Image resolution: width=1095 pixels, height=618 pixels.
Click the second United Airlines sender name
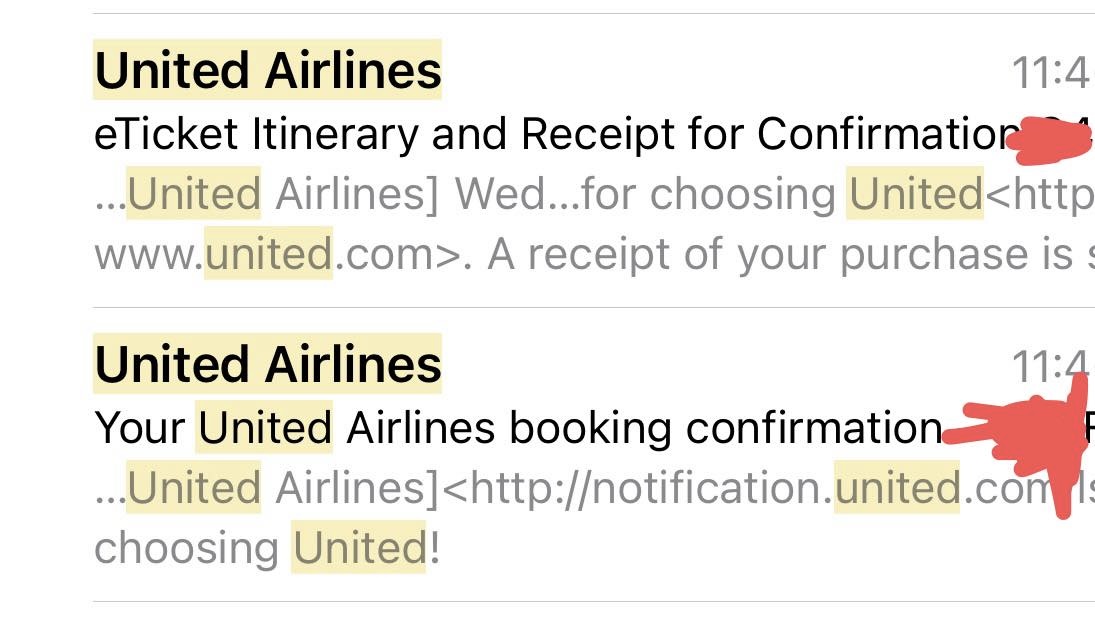(x=267, y=364)
